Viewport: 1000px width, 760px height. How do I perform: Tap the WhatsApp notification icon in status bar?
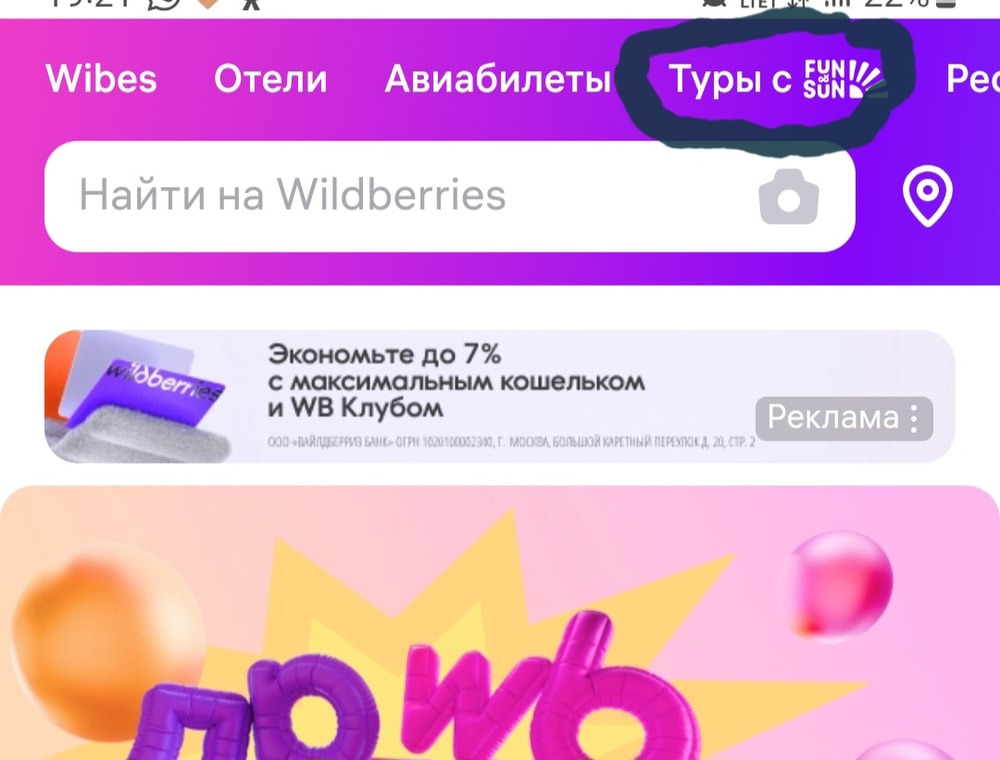165,4
